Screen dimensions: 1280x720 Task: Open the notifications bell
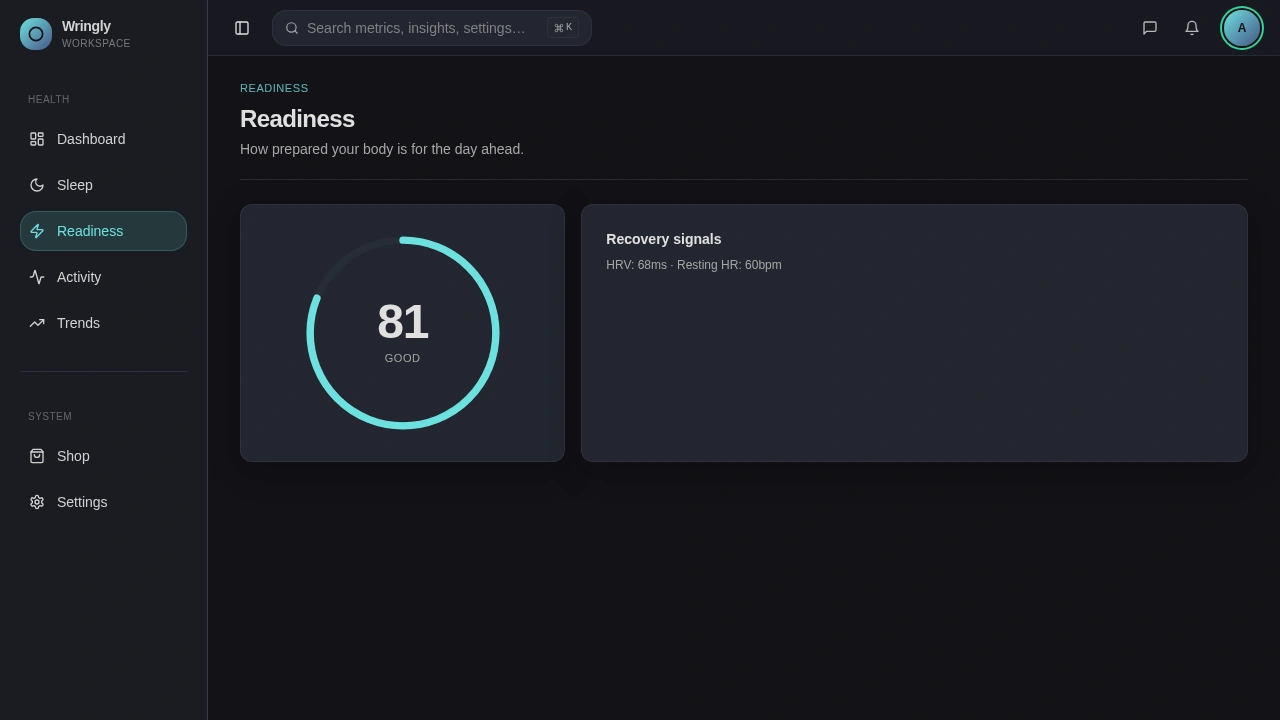(x=1192, y=28)
